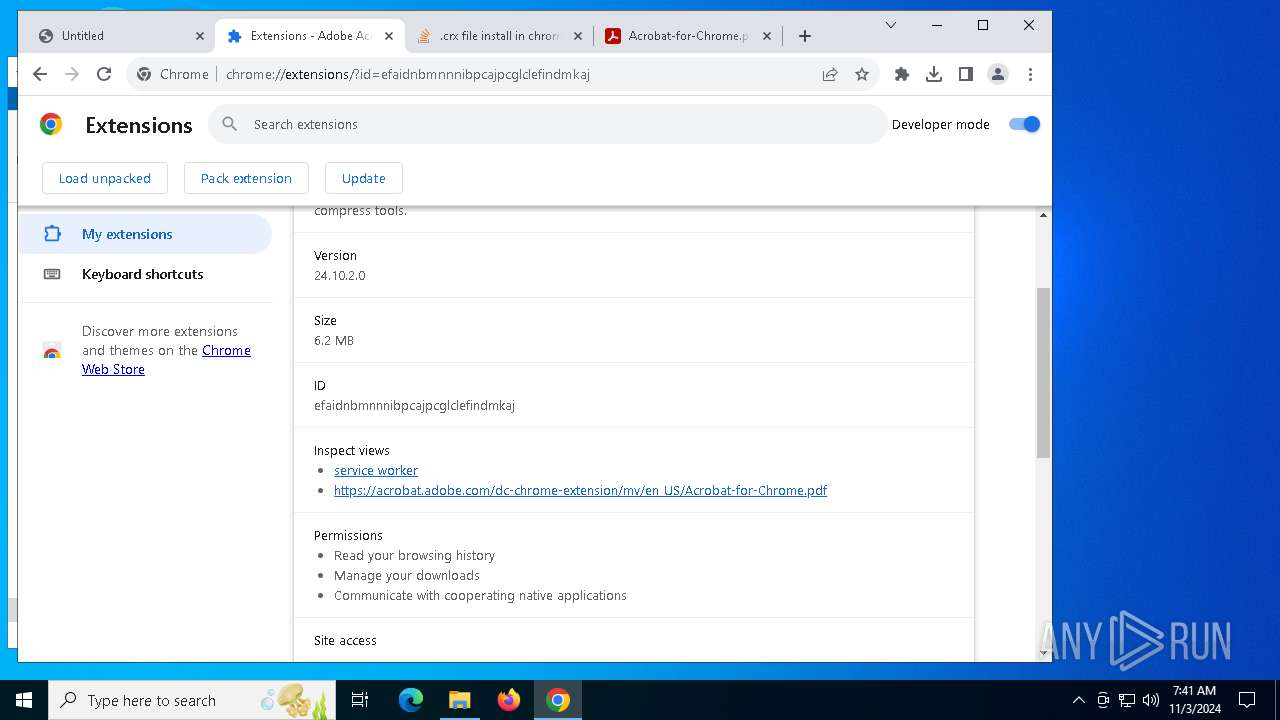Close the Acrobat-for-Chrome tab

767,36
